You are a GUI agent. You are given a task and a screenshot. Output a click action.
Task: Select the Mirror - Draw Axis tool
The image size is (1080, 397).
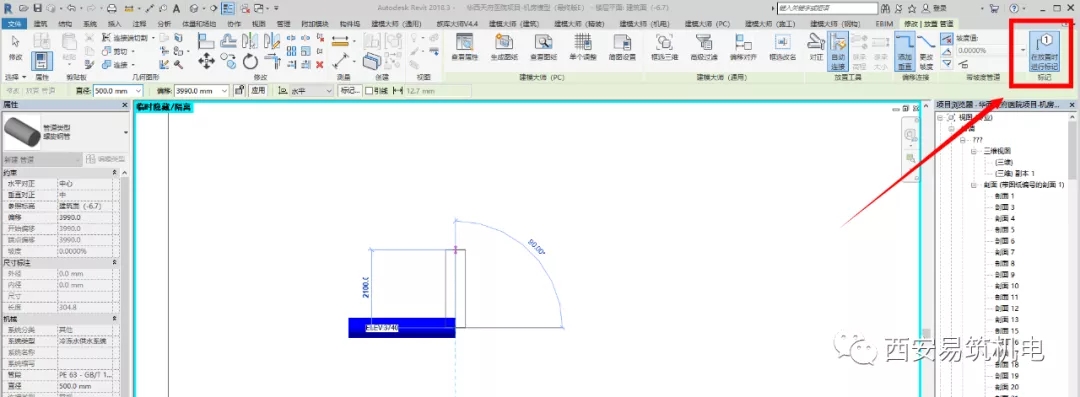pos(271,42)
